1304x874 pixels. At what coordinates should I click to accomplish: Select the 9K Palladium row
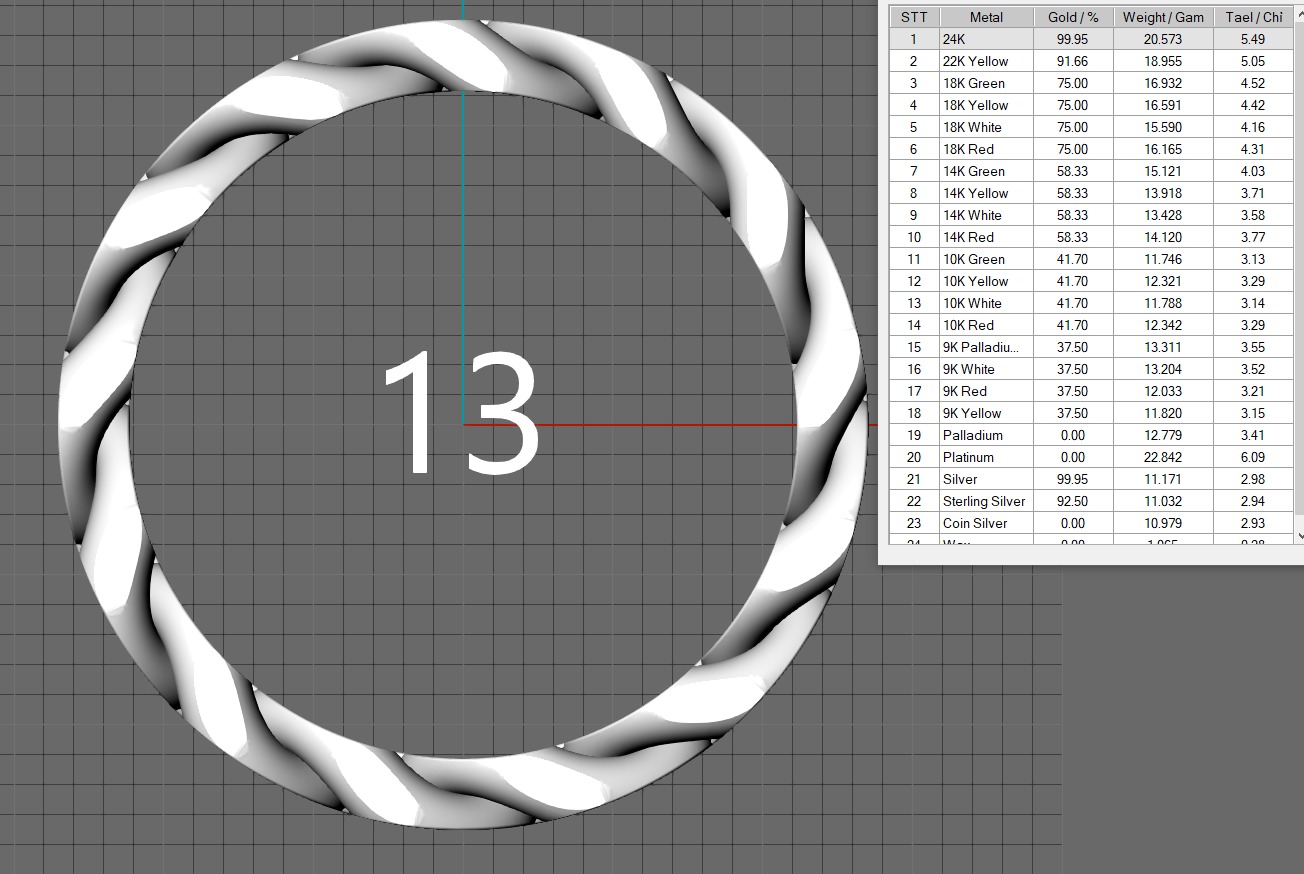coord(1092,347)
